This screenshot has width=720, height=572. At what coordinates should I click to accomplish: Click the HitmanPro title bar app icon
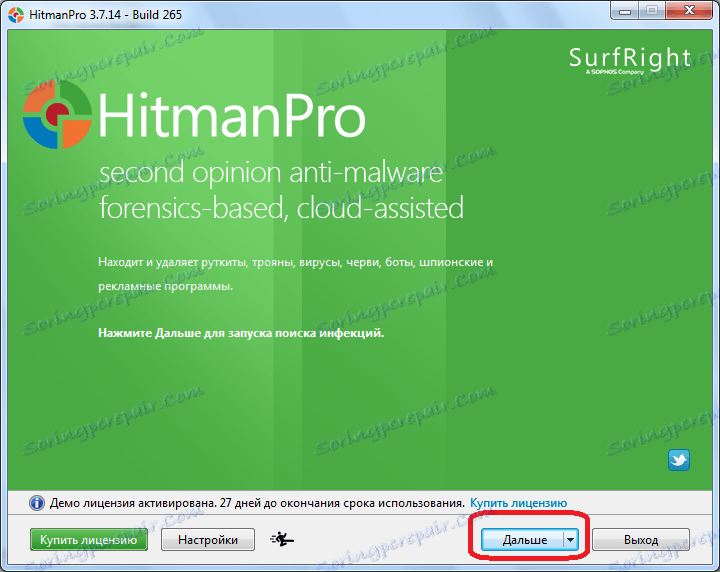pos(16,15)
